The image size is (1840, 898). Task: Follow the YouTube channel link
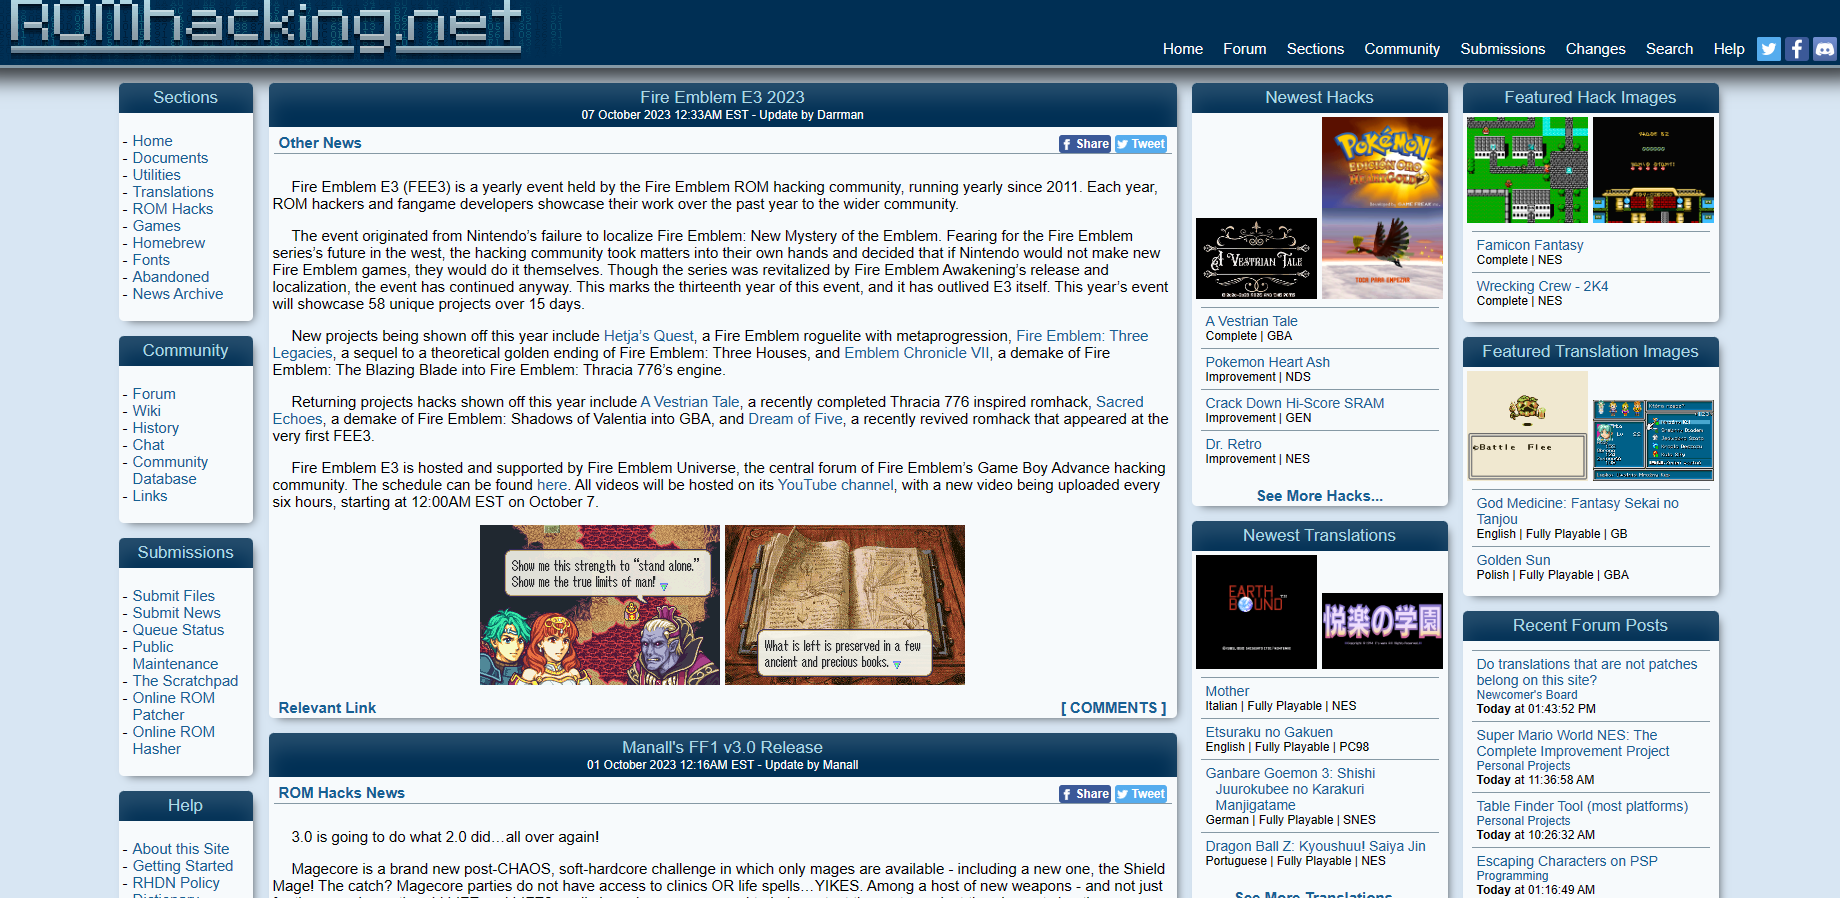click(x=836, y=485)
